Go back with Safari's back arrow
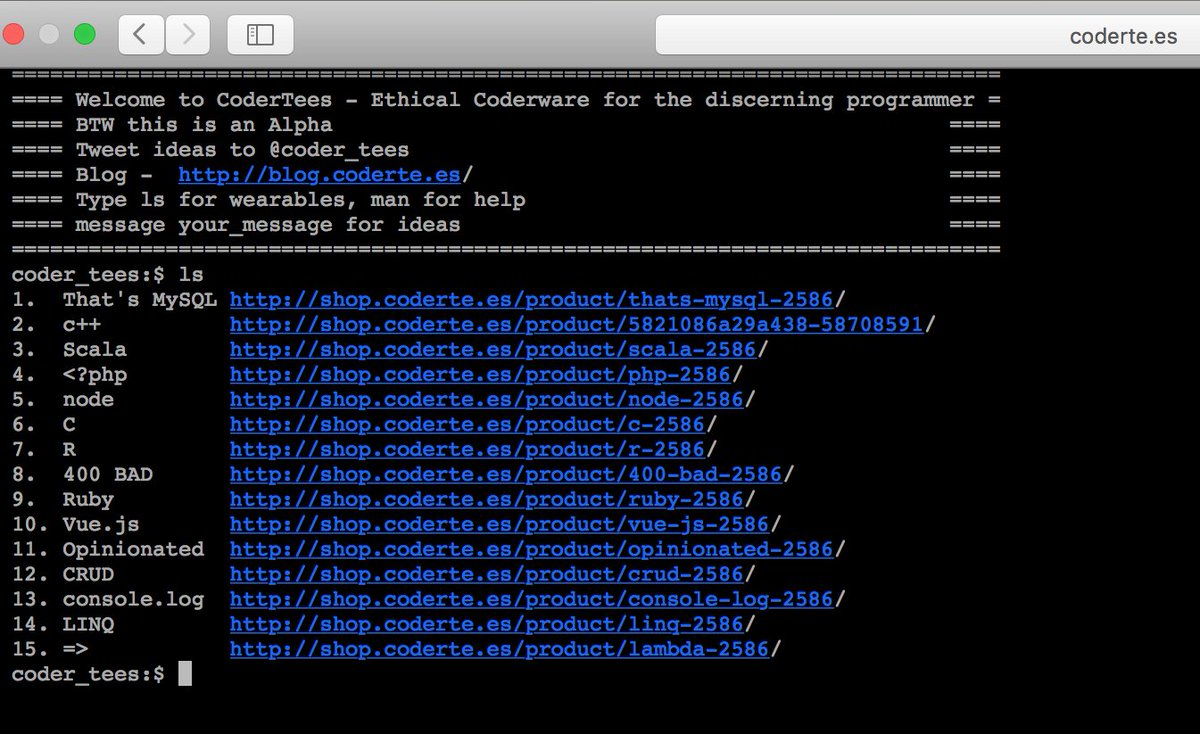 click(x=141, y=35)
